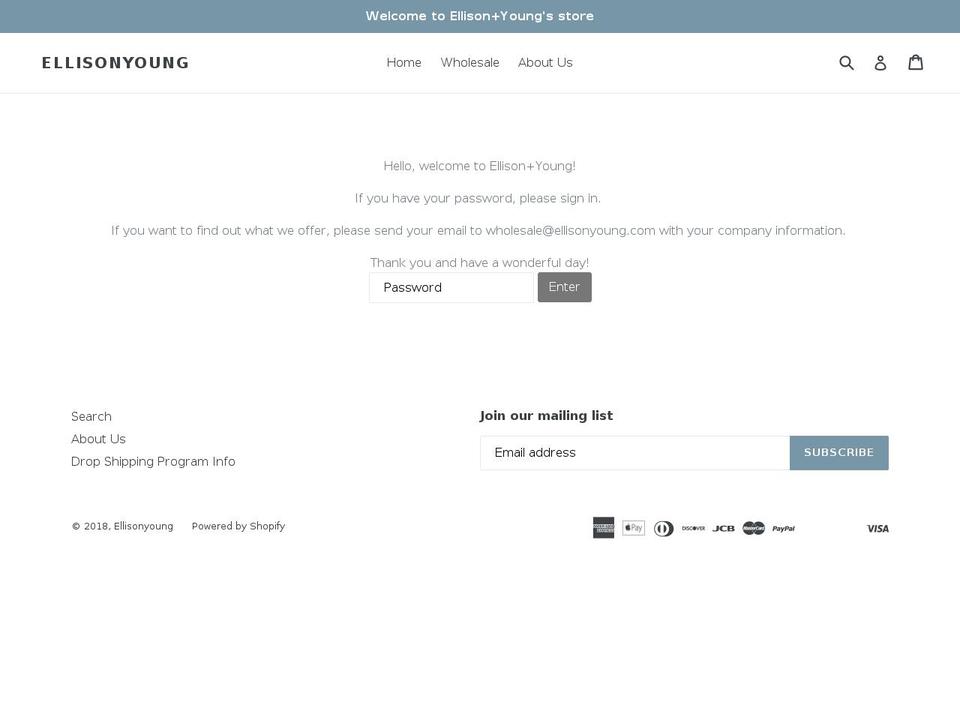960x720 pixels.
Task: Open the Wholesale navigation item
Action: pos(470,62)
